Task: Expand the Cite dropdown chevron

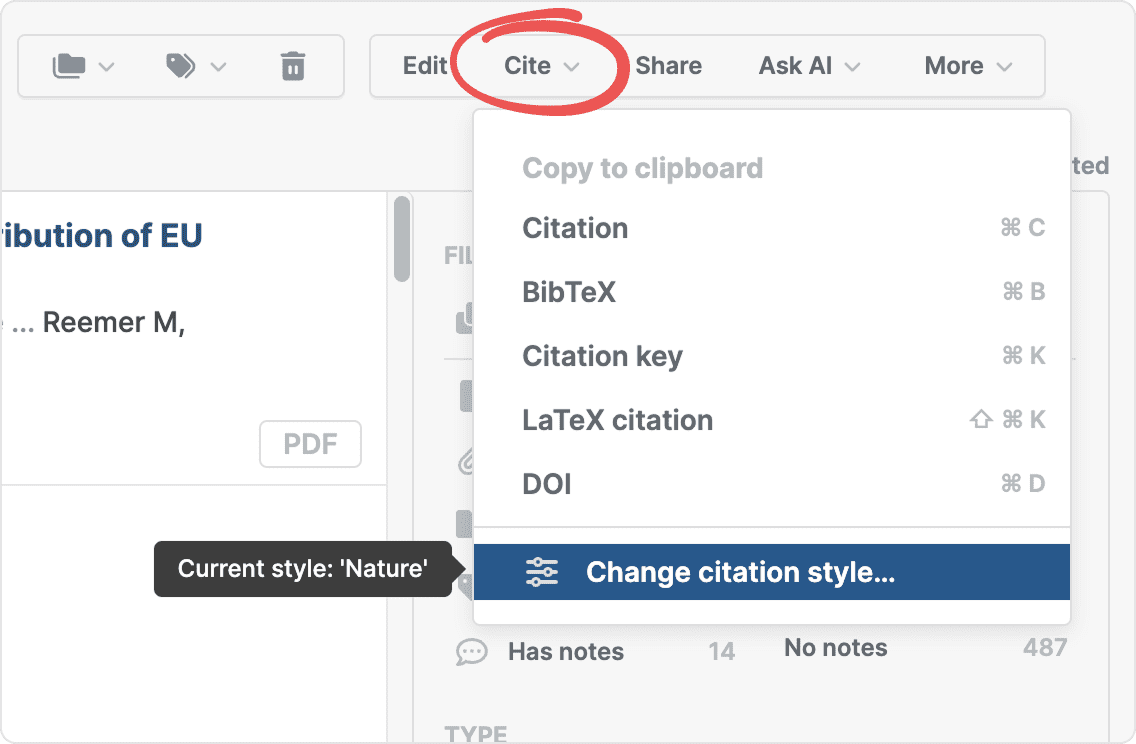Action: [x=572, y=67]
